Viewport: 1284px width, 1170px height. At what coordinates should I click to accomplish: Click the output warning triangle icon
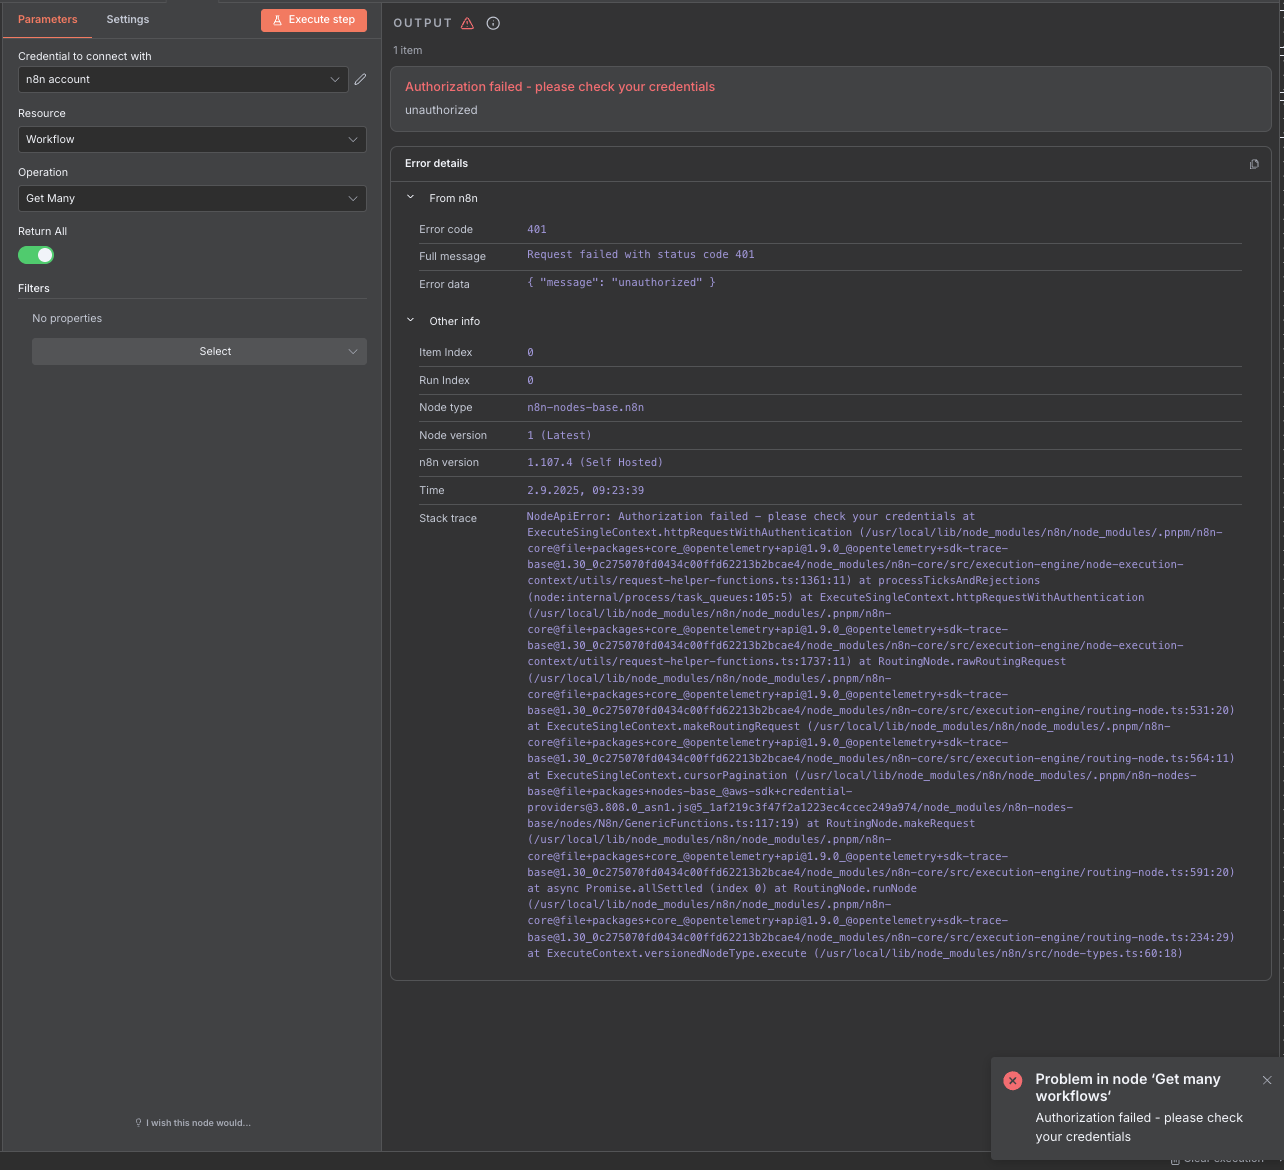(x=467, y=23)
